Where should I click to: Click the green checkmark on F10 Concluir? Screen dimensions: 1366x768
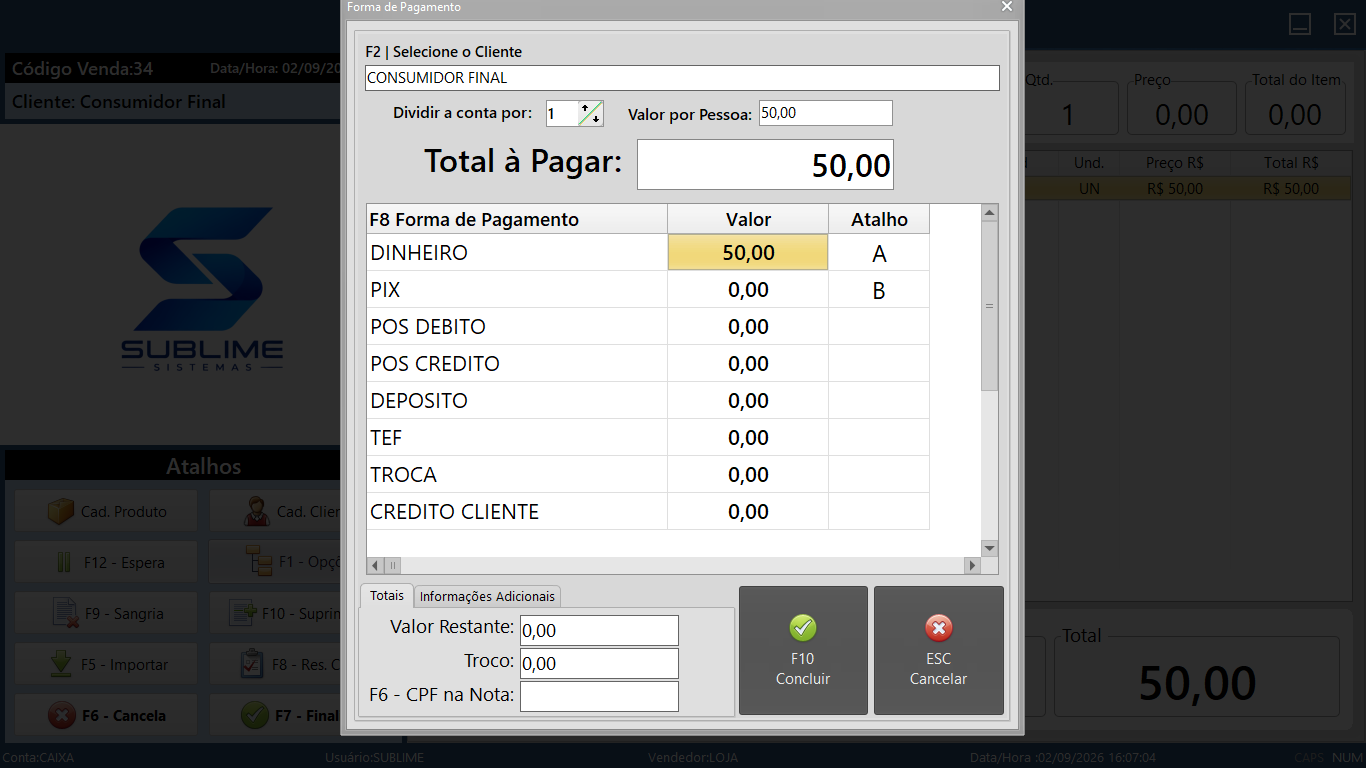pos(803,628)
